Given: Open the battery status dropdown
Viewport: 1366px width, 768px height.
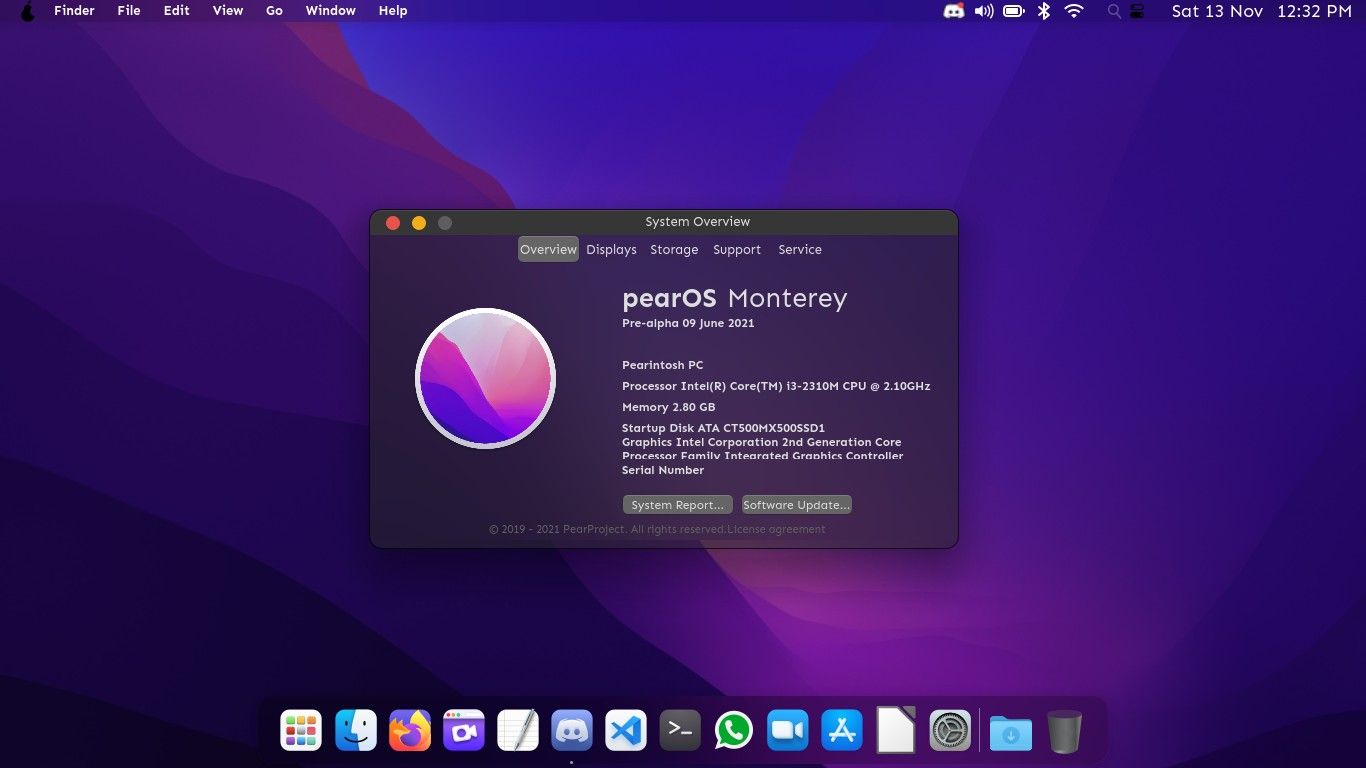Looking at the screenshot, I should click(x=1013, y=11).
